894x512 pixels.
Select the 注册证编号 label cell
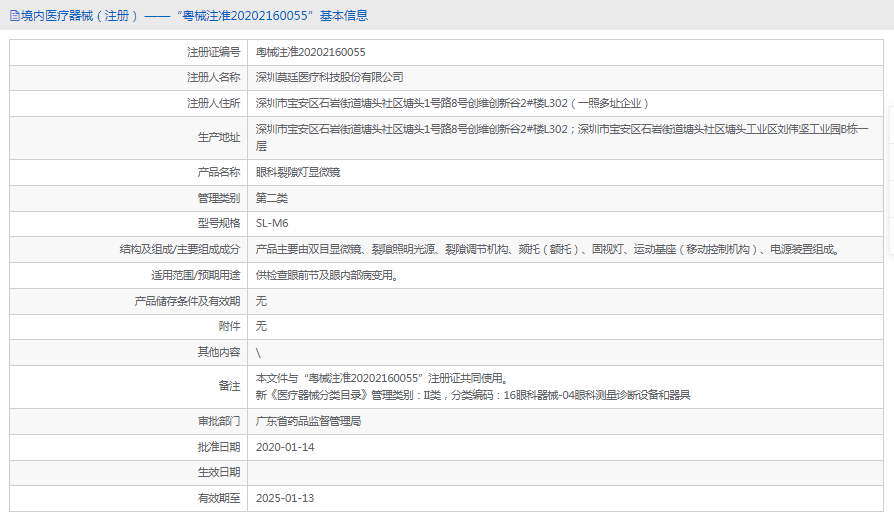[x=129, y=52]
